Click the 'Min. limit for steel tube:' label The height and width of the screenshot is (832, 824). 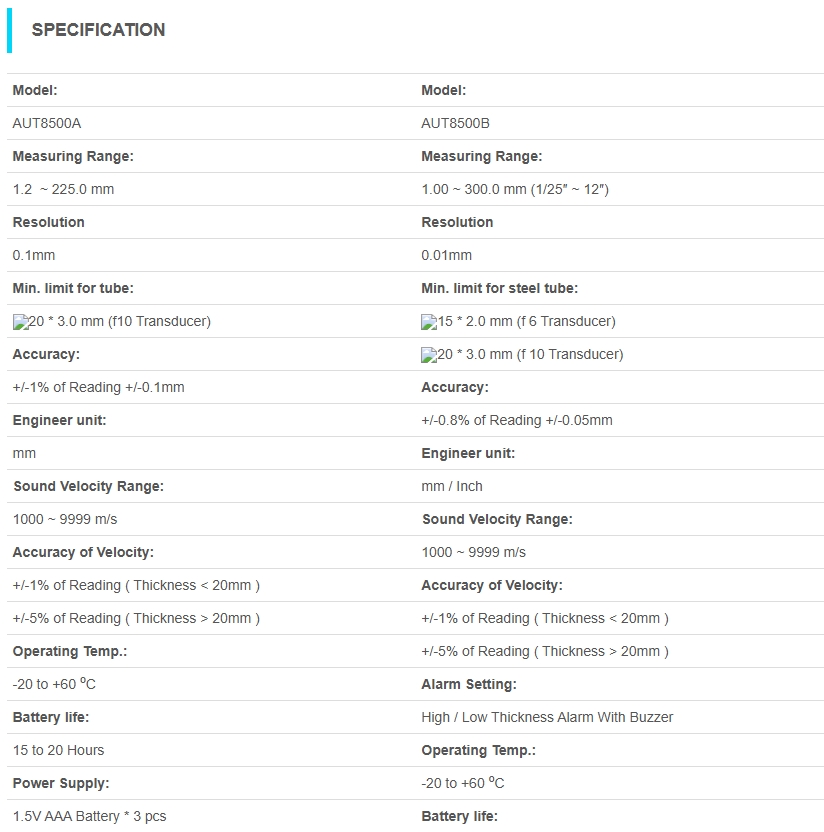499,288
